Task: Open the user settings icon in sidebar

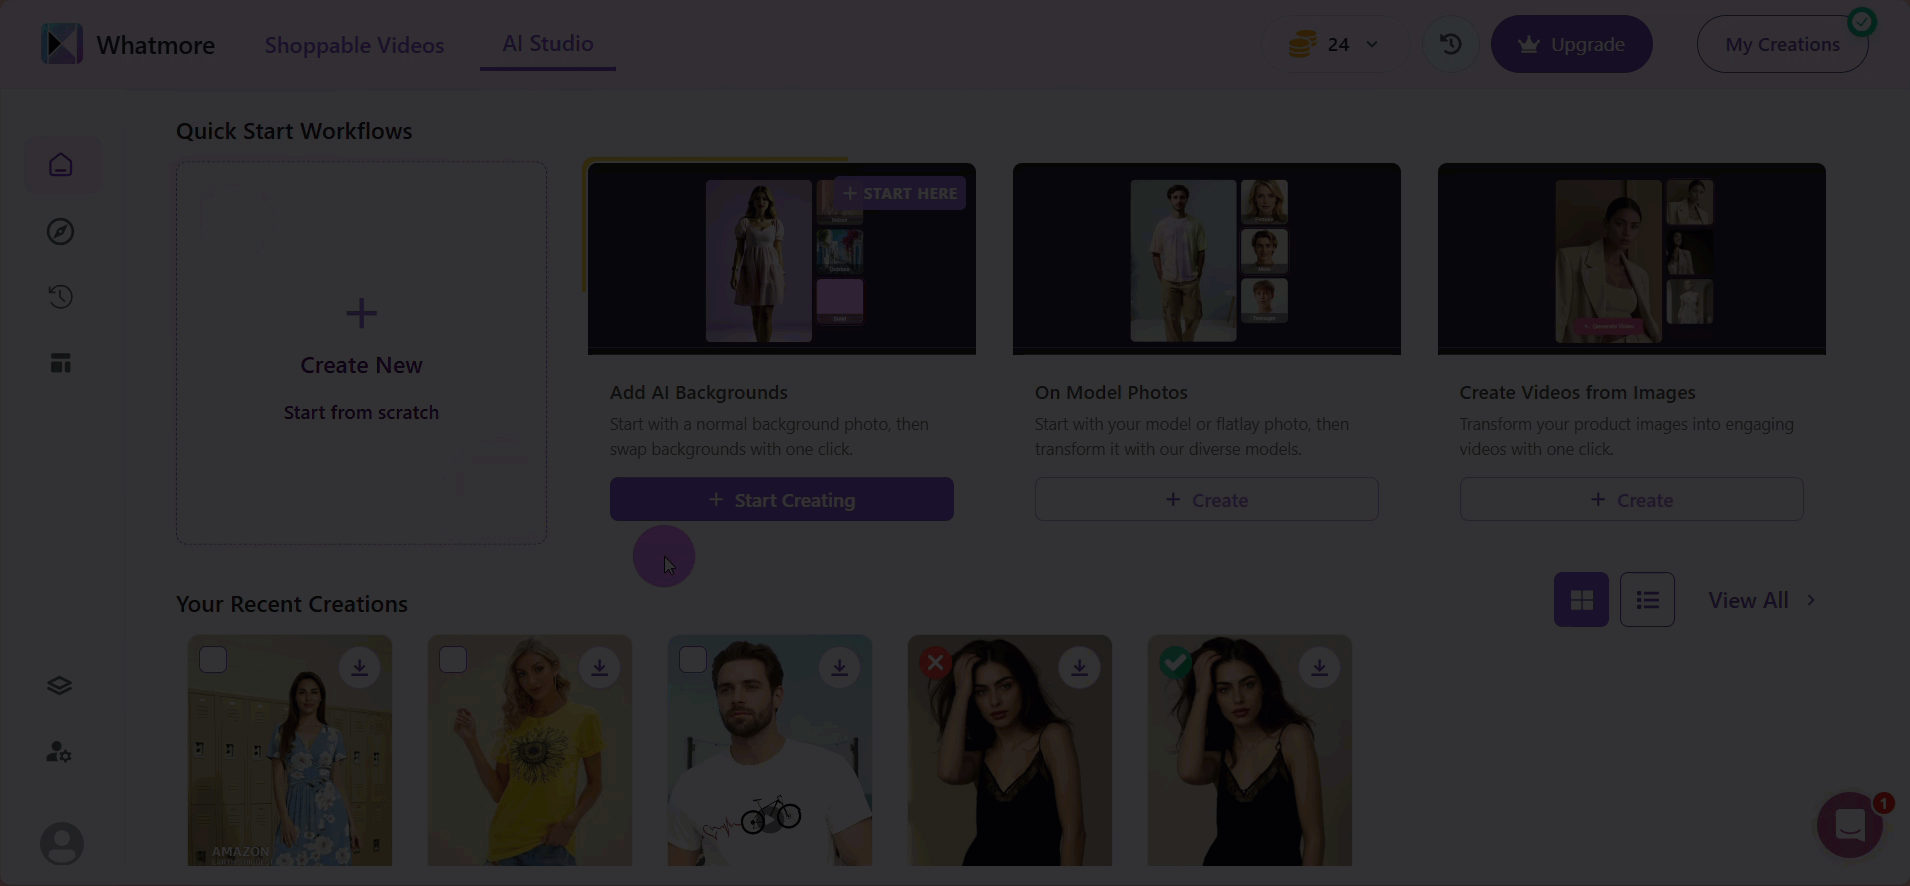Action: [60, 752]
